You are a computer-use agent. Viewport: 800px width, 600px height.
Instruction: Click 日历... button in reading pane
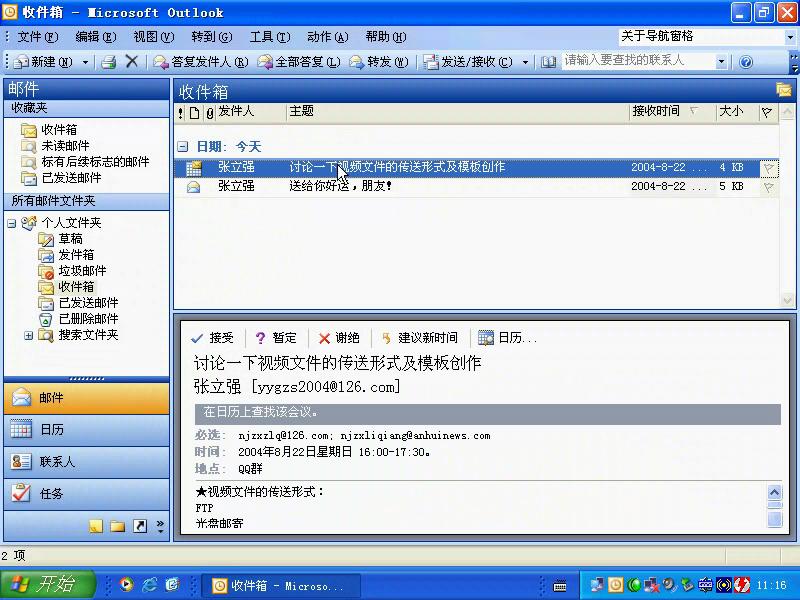click(x=507, y=338)
